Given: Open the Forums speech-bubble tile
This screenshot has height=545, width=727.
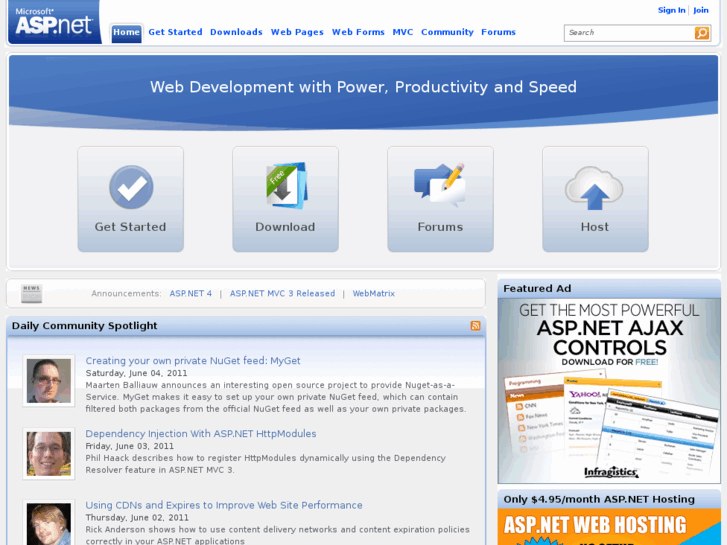Looking at the screenshot, I should pos(440,199).
